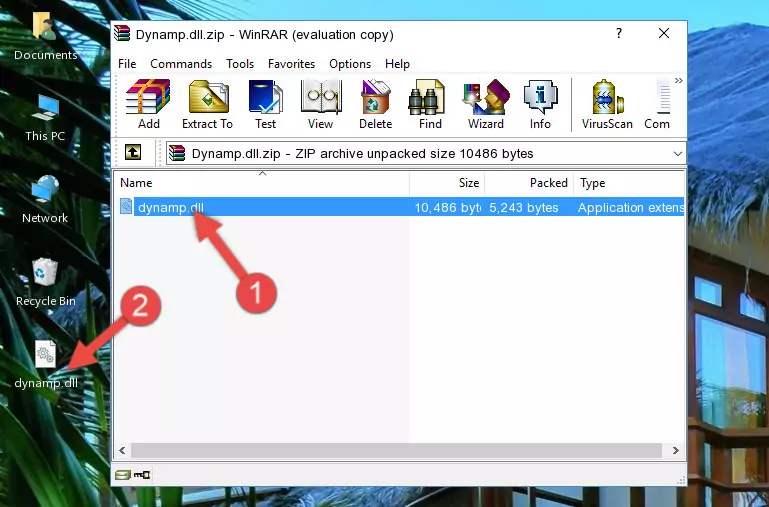
Task: Click the horizontal scrollbar thumb
Action: pyautogui.click(x=396, y=450)
